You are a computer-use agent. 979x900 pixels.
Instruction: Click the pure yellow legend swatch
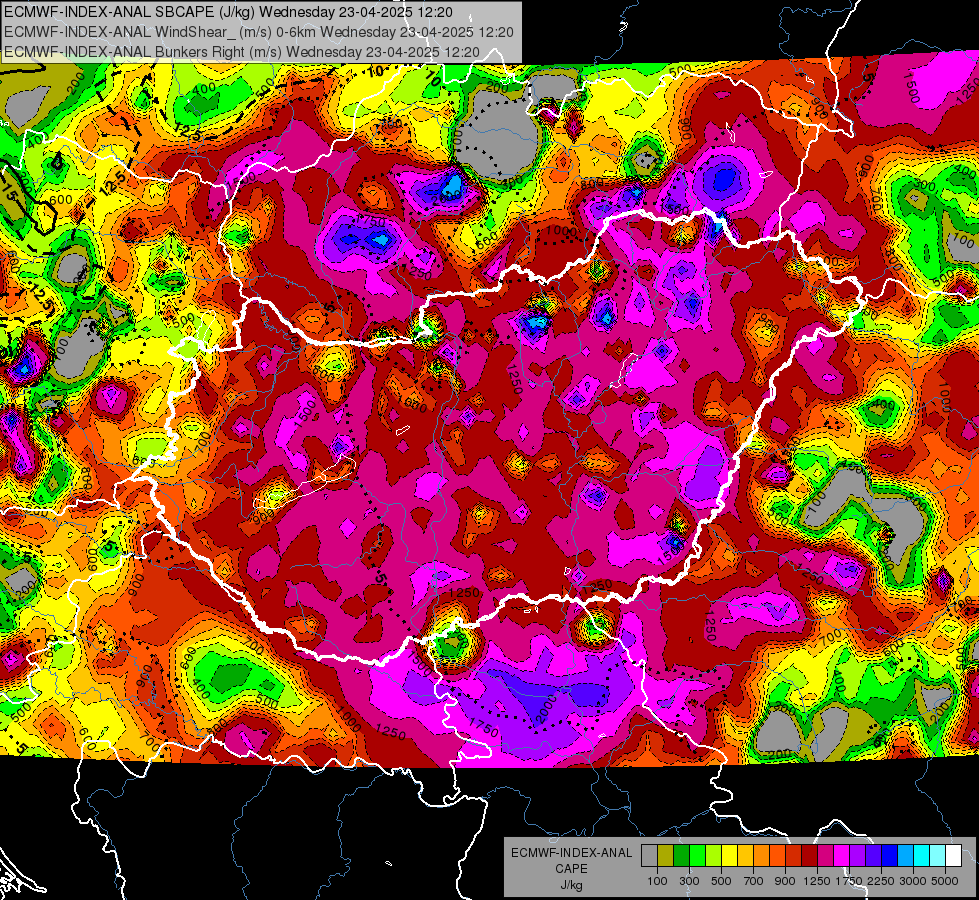coord(729,856)
